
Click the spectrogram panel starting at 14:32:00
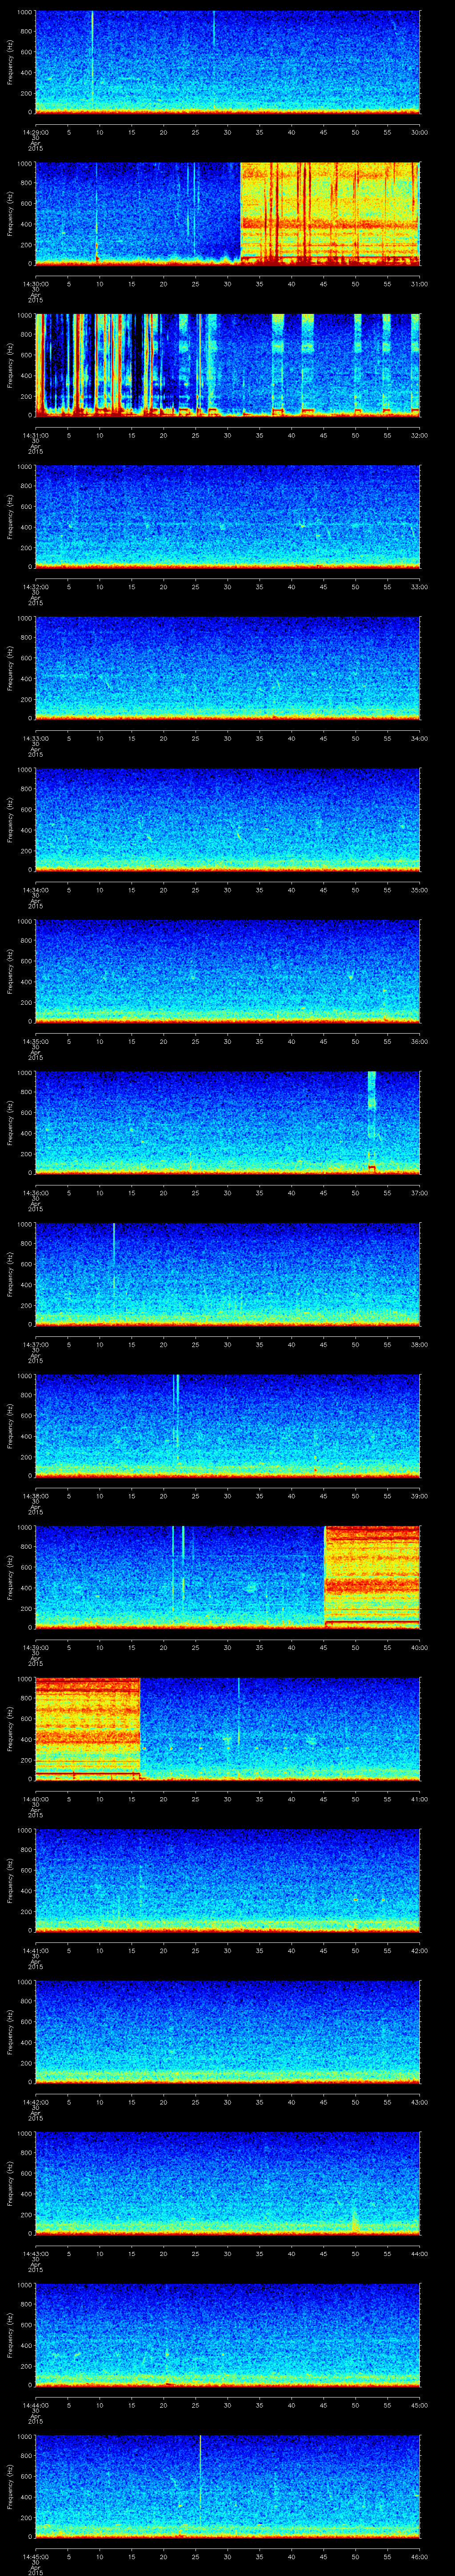click(x=228, y=516)
